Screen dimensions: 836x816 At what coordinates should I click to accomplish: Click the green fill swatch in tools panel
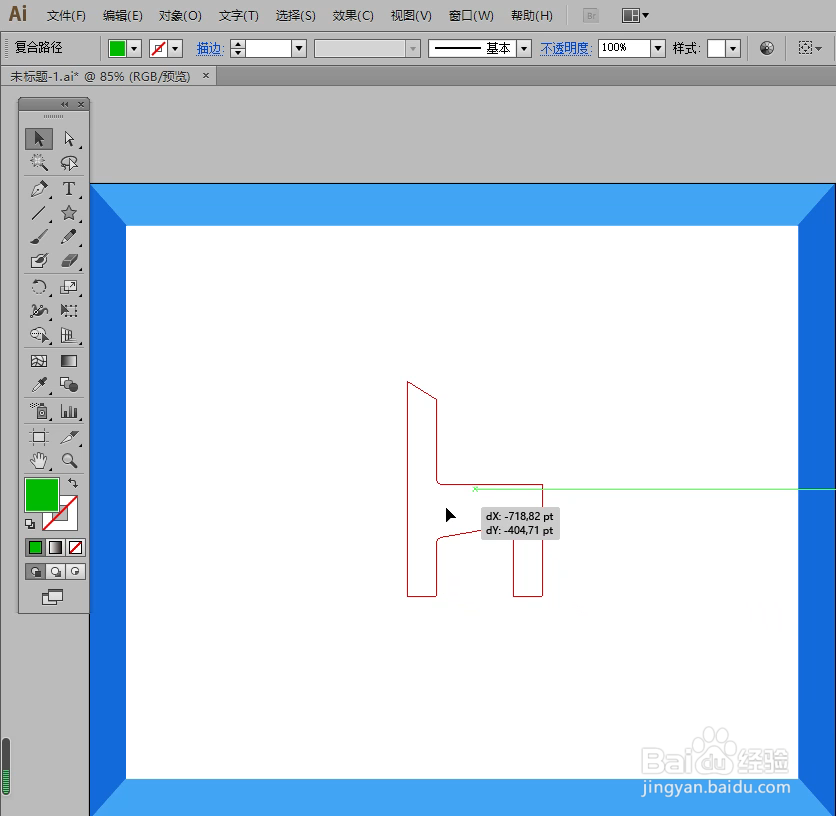pos(42,495)
